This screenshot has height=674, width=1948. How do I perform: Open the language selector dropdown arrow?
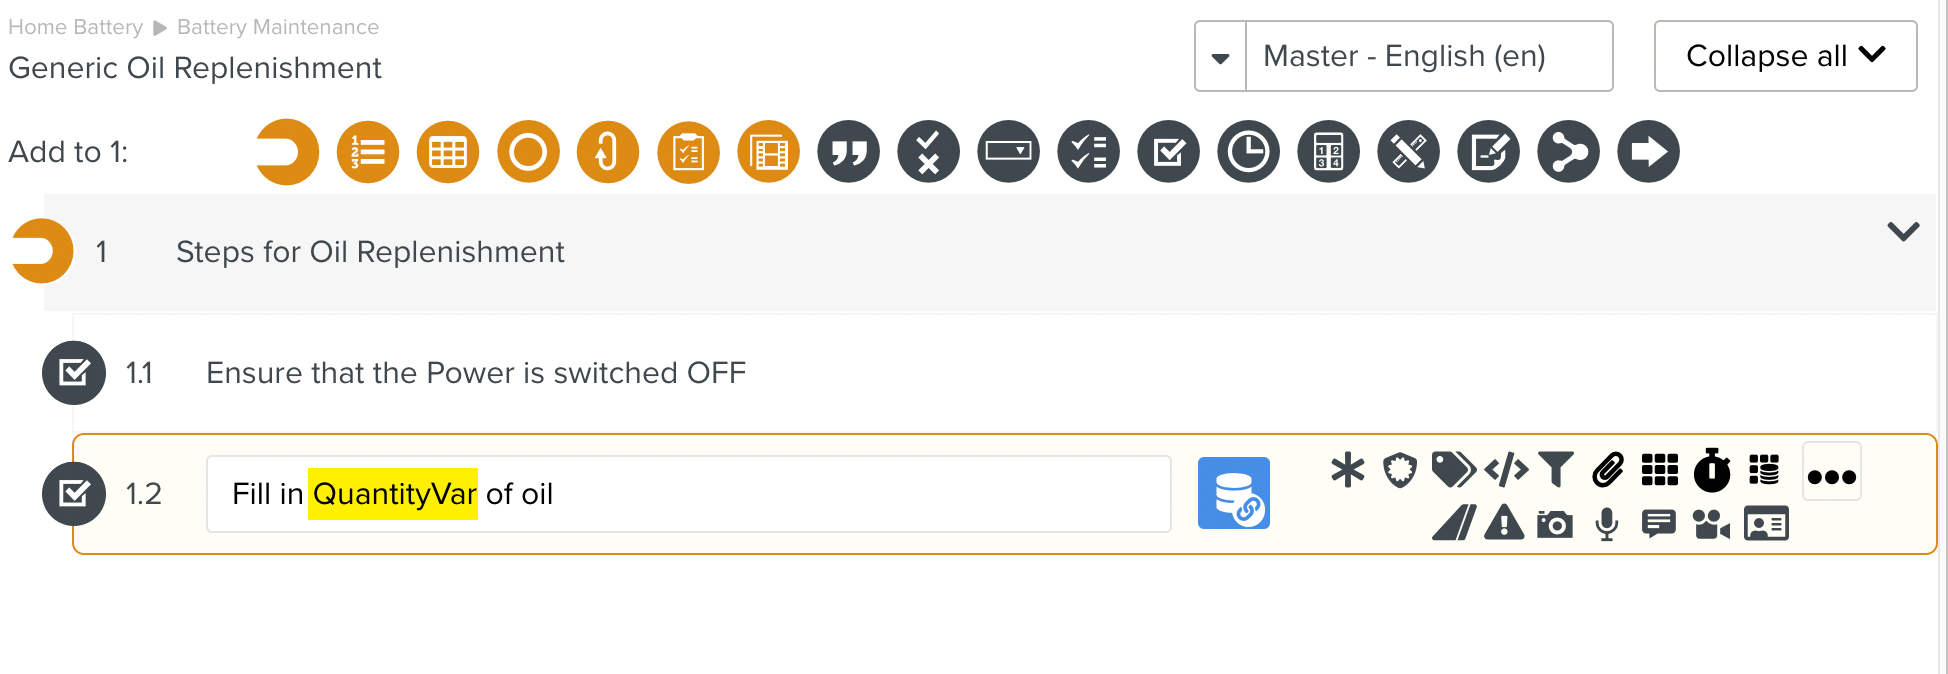(x=1221, y=57)
